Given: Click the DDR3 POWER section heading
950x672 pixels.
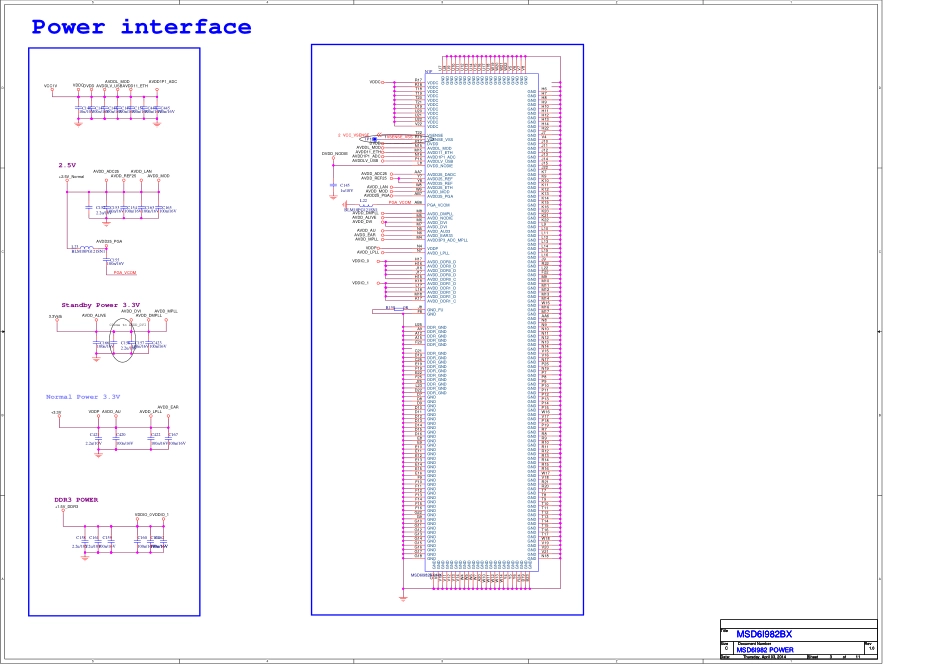Looking at the screenshot, I should tap(76, 499).
